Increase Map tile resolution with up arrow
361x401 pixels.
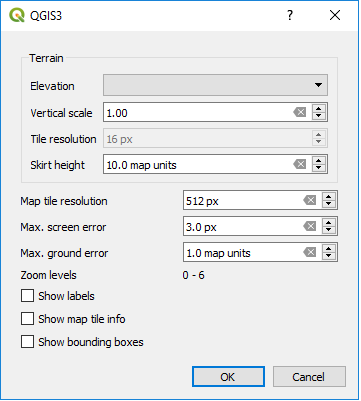click(x=329, y=196)
